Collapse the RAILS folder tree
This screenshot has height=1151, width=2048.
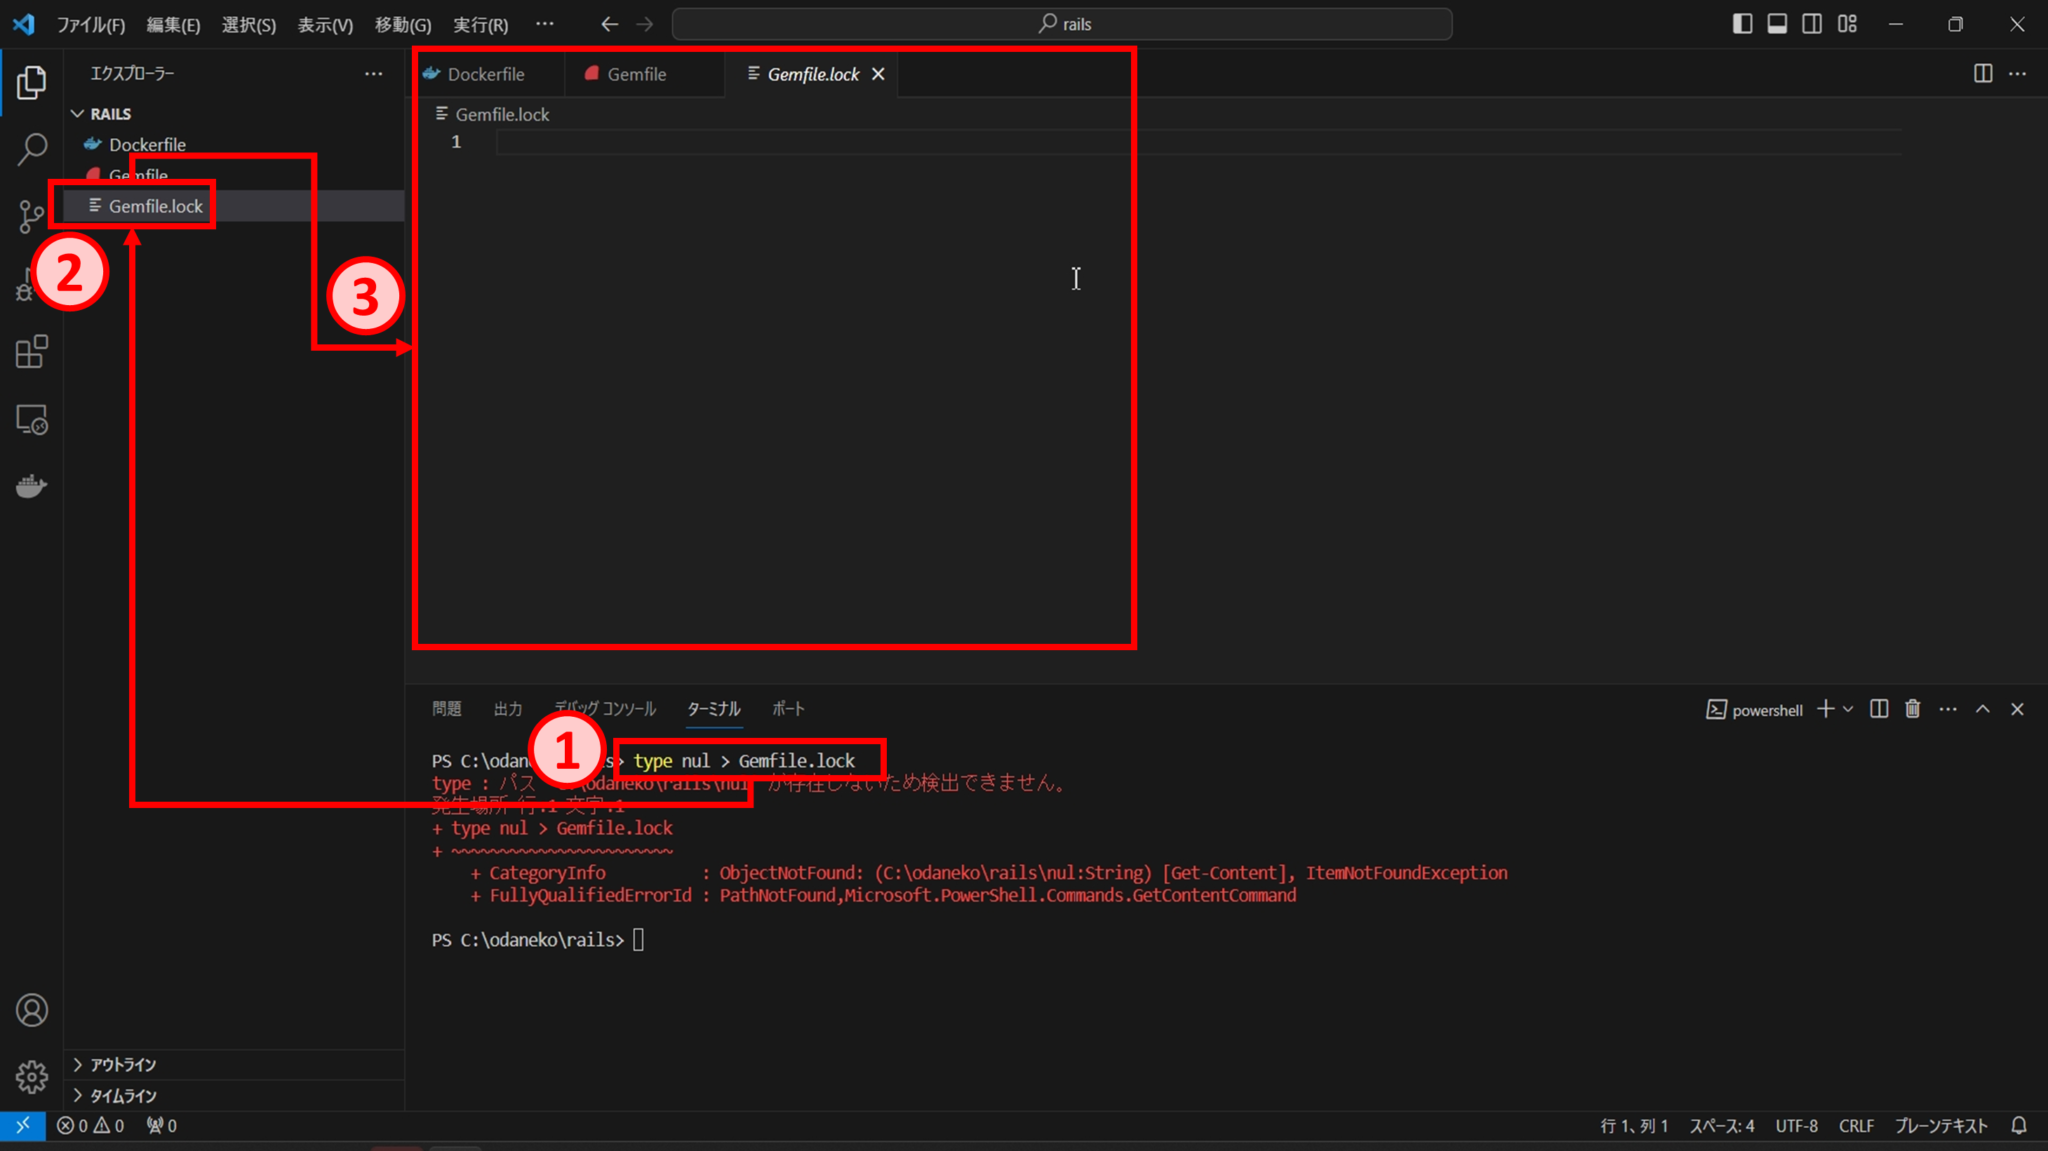coord(79,113)
